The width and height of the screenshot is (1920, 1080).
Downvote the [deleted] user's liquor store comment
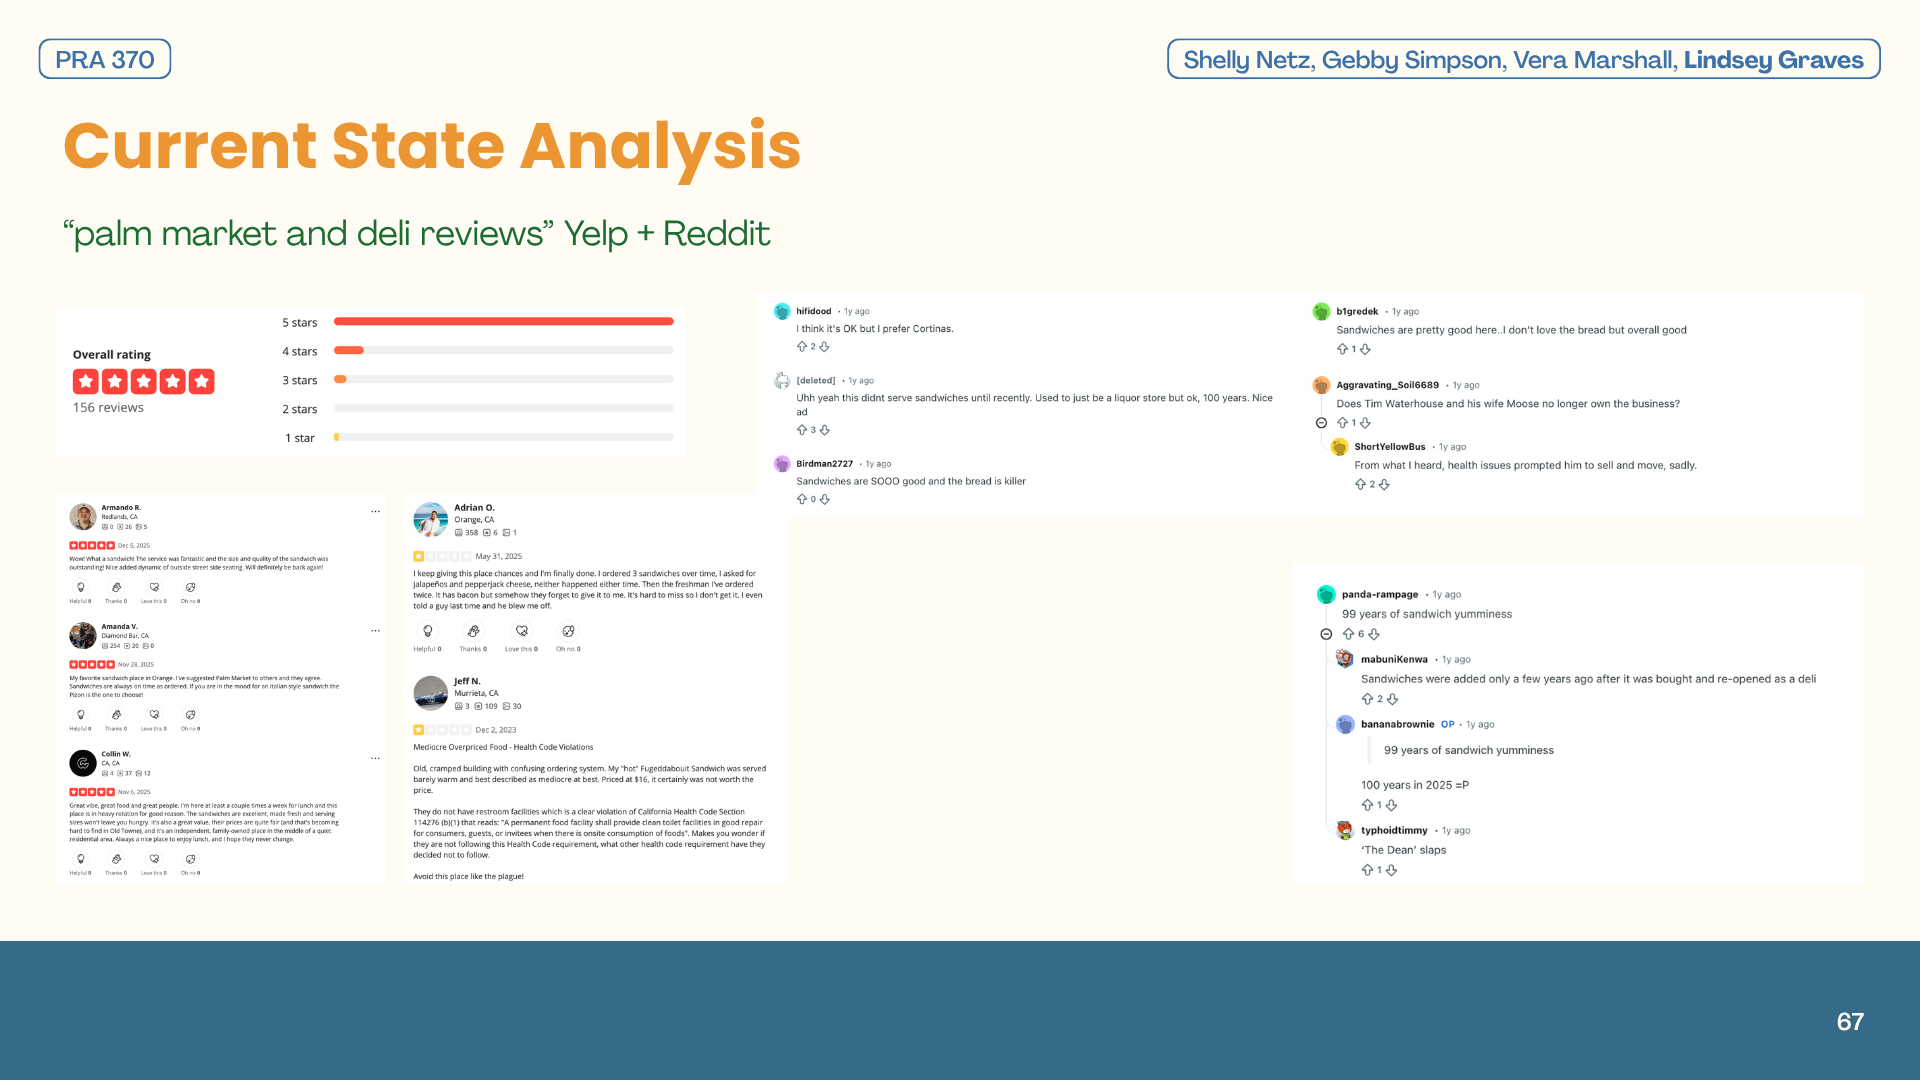click(825, 430)
